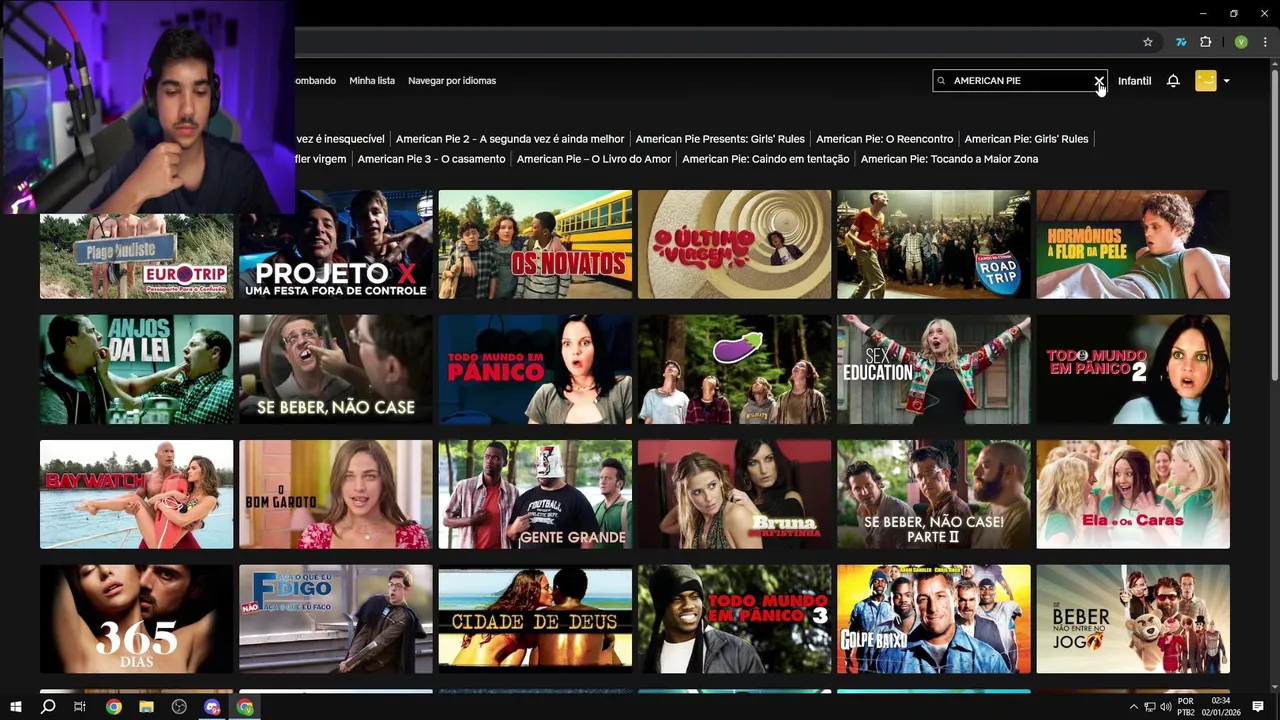Open the Chrome profile V avatar

[x=1241, y=42]
